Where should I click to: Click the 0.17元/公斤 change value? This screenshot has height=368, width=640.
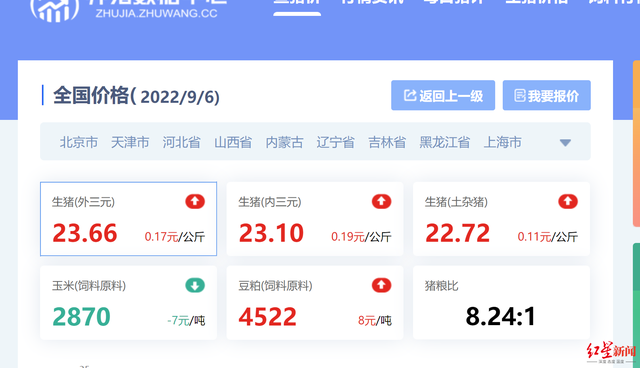point(175,237)
